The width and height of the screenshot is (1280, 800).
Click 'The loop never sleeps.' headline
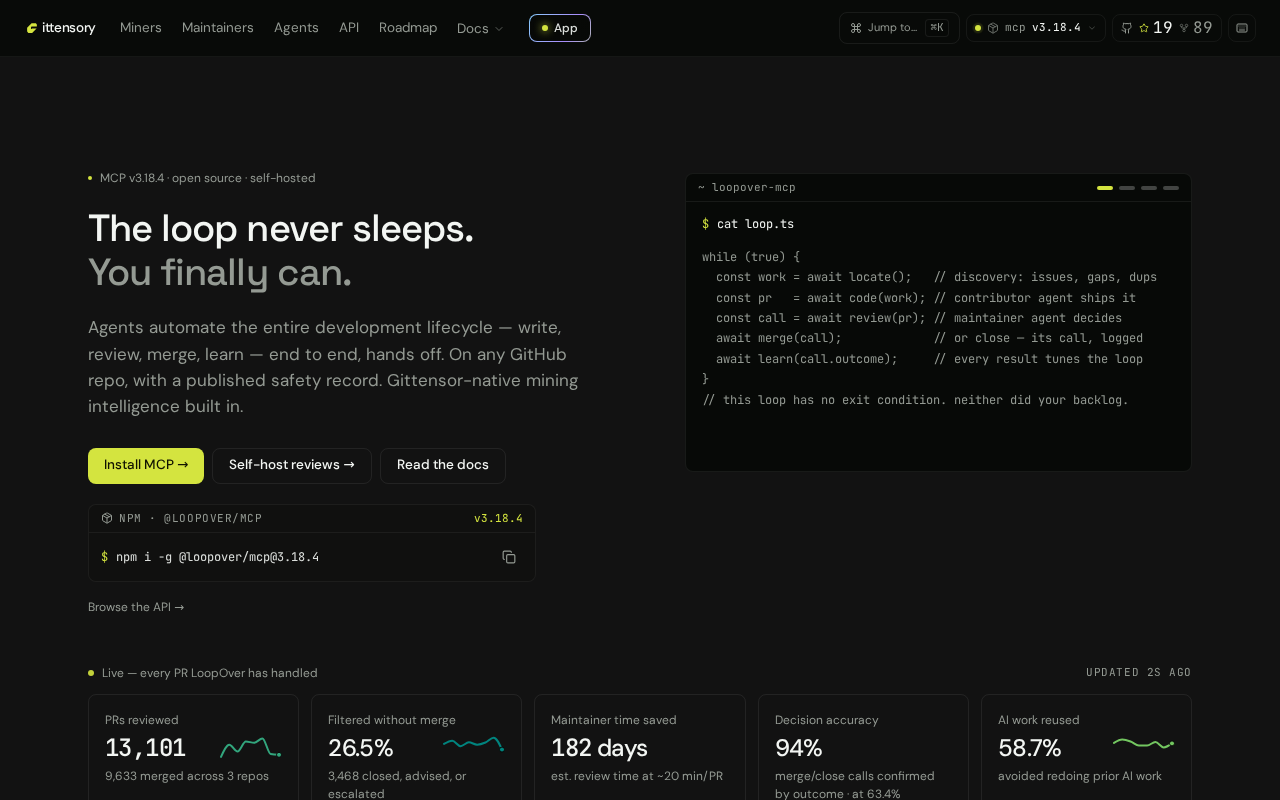click(281, 229)
